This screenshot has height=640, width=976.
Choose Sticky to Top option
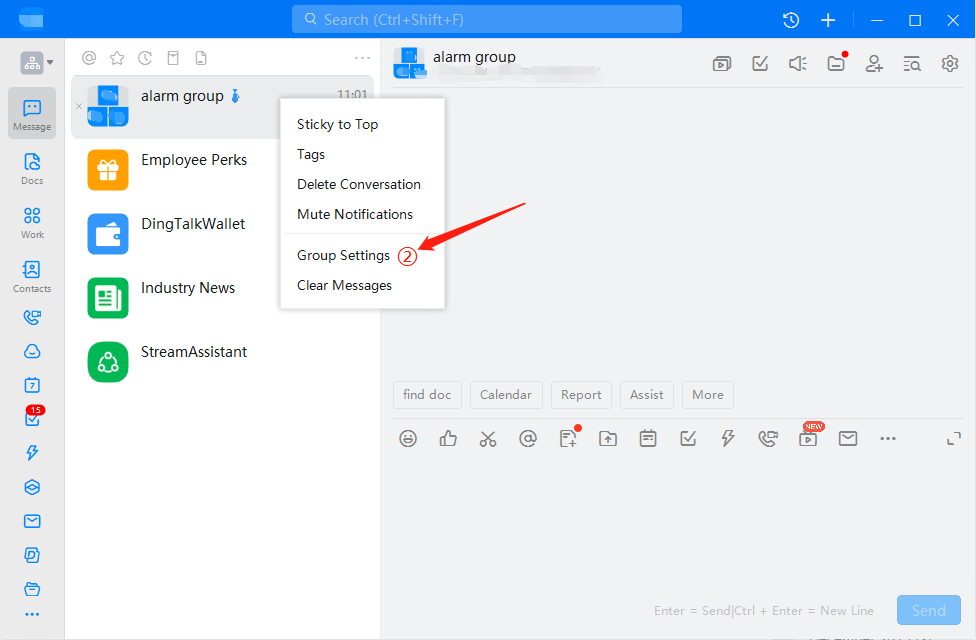click(337, 124)
